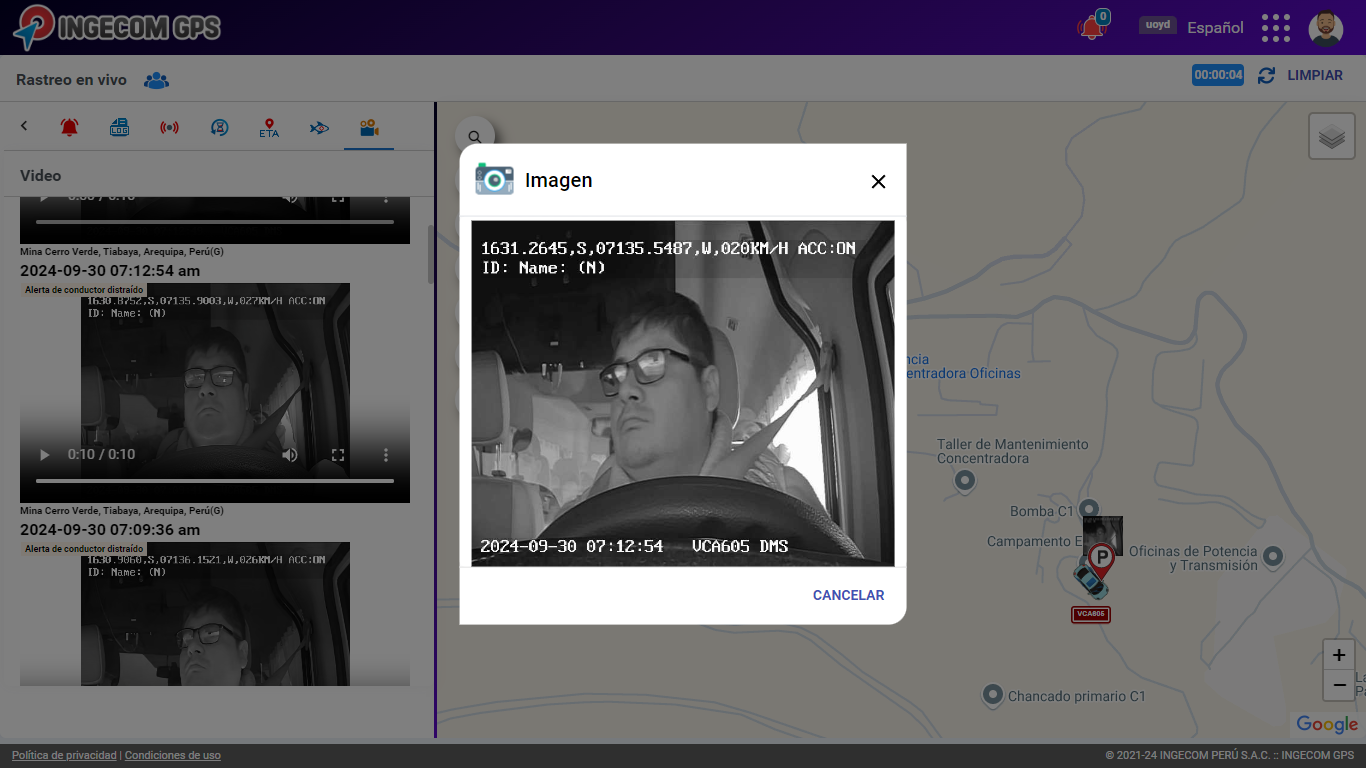Open the user avatar menu
Viewport: 1366px width, 768px height.
1325,28
